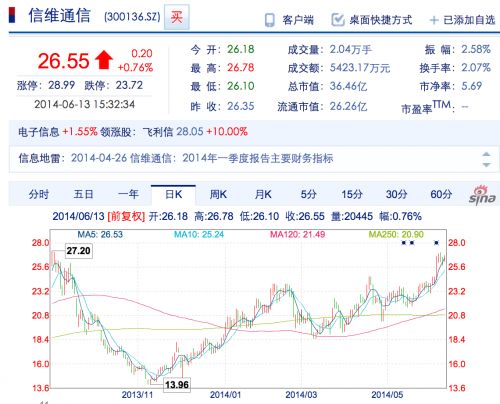Open the 飞利信 leading stock link

(x=158, y=132)
